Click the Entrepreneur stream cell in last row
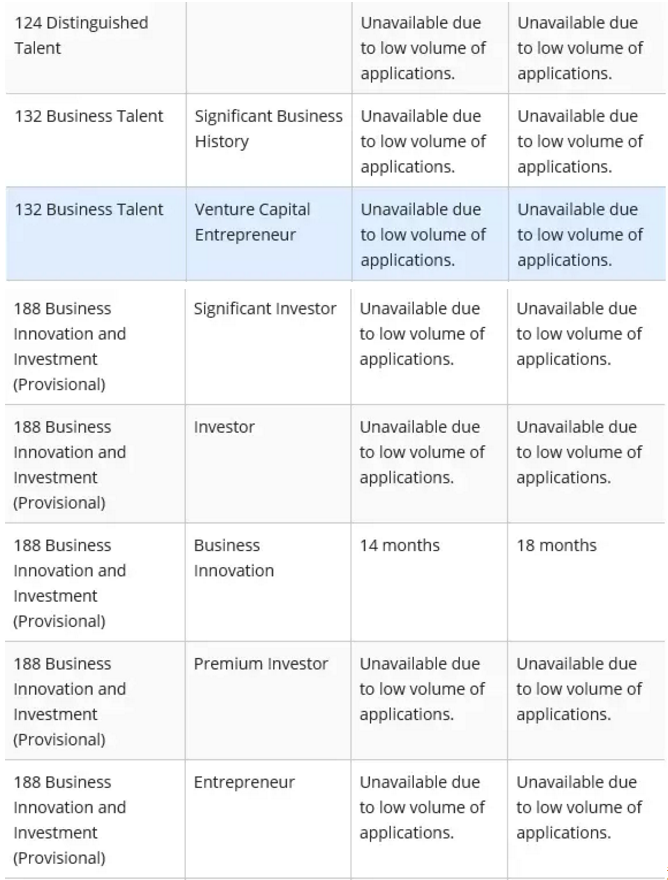 tap(268, 819)
